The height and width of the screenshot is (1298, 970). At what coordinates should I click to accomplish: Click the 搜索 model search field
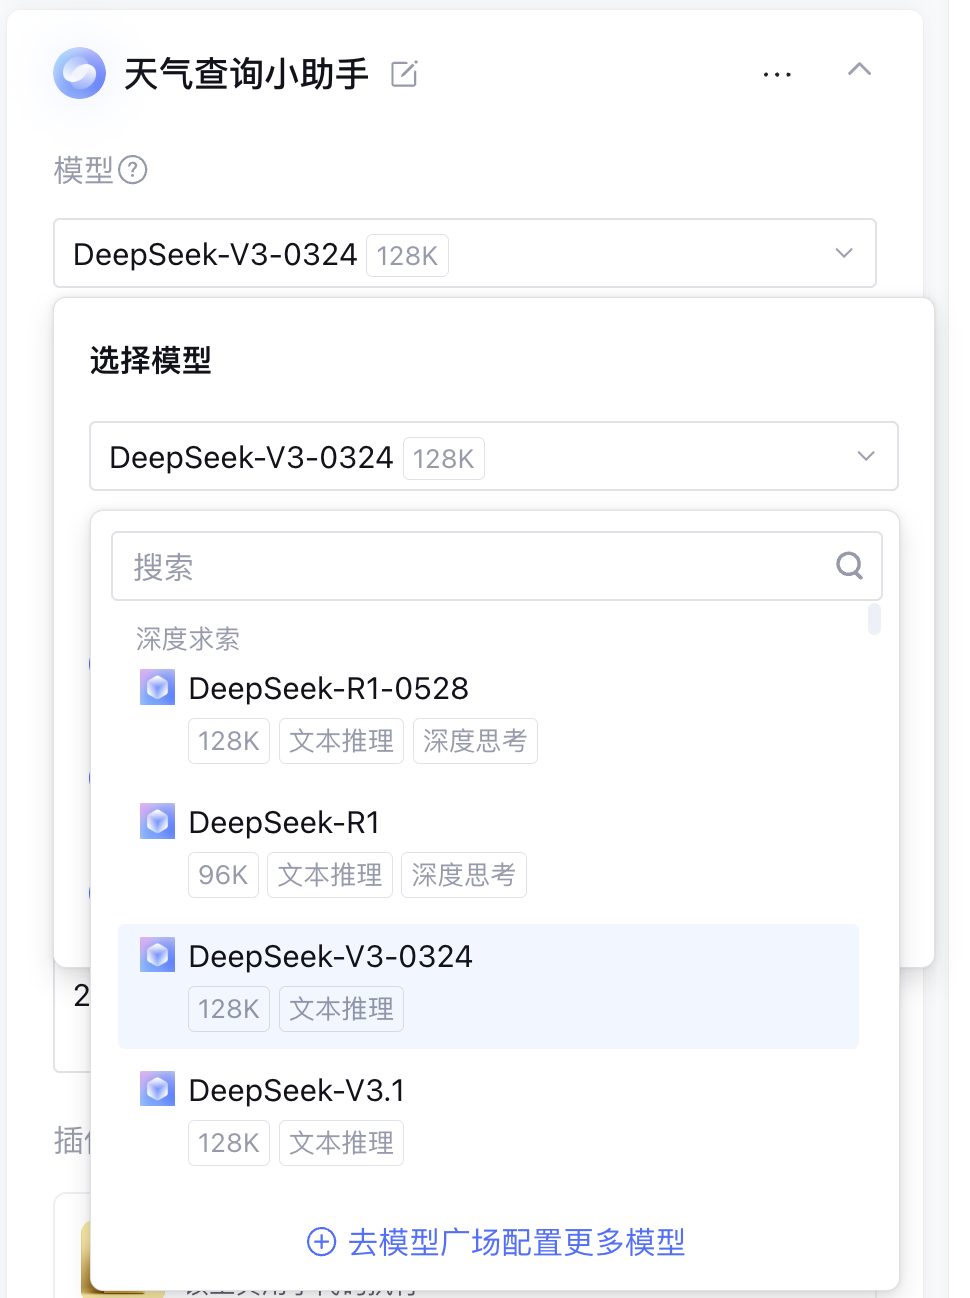tap(496, 566)
